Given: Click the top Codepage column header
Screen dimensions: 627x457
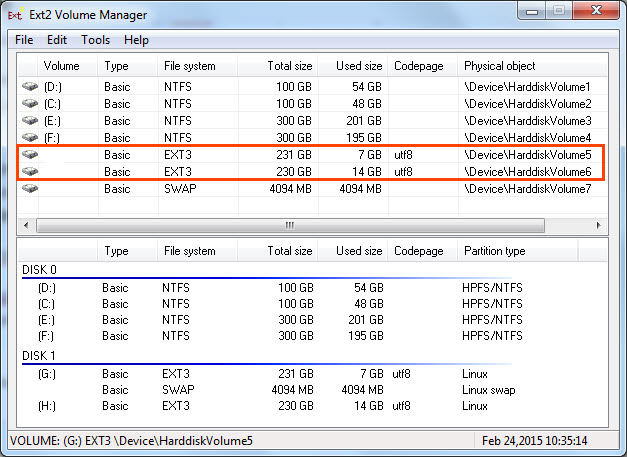Looking at the screenshot, I should [x=423, y=66].
